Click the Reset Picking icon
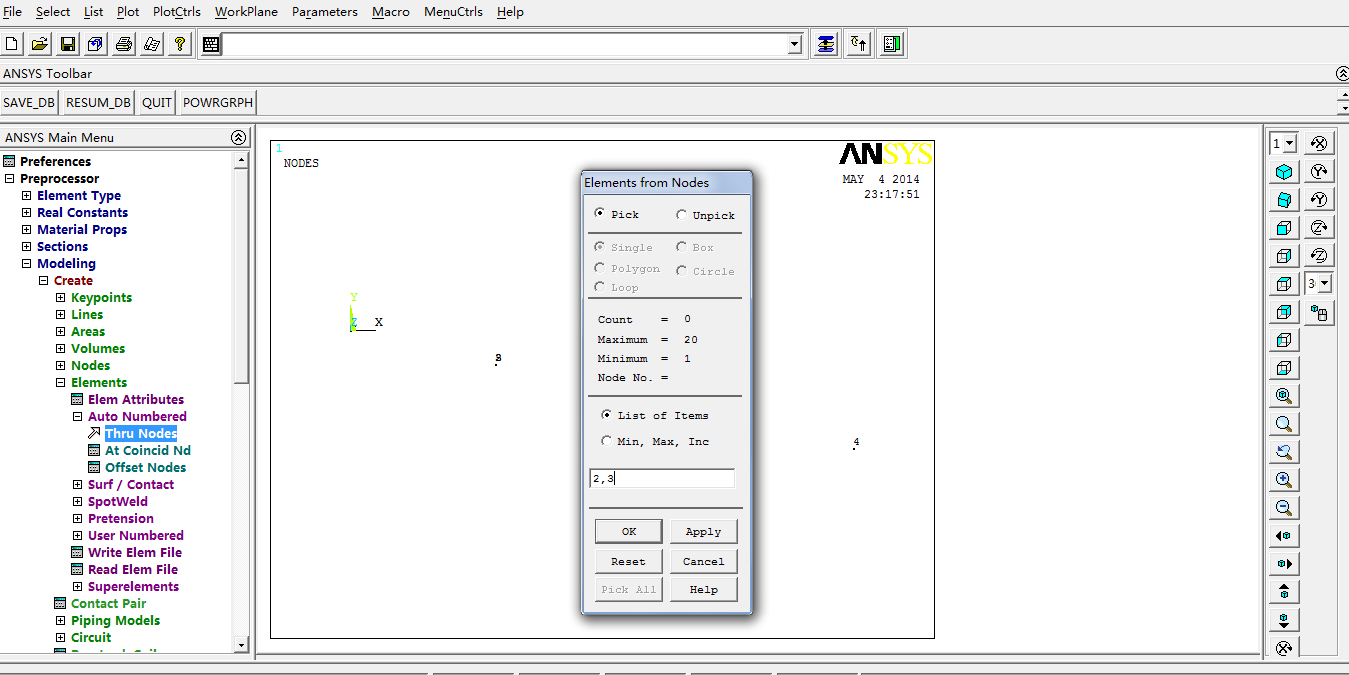Image resolution: width=1349 pixels, height=675 pixels. coord(859,44)
